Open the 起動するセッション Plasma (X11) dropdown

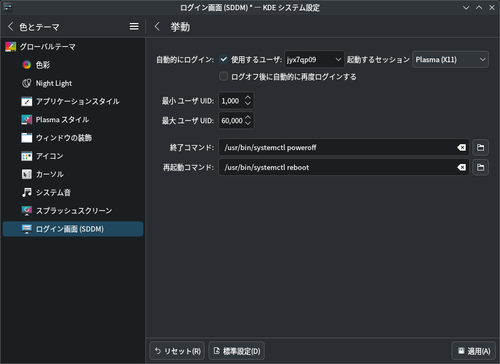click(450, 59)
